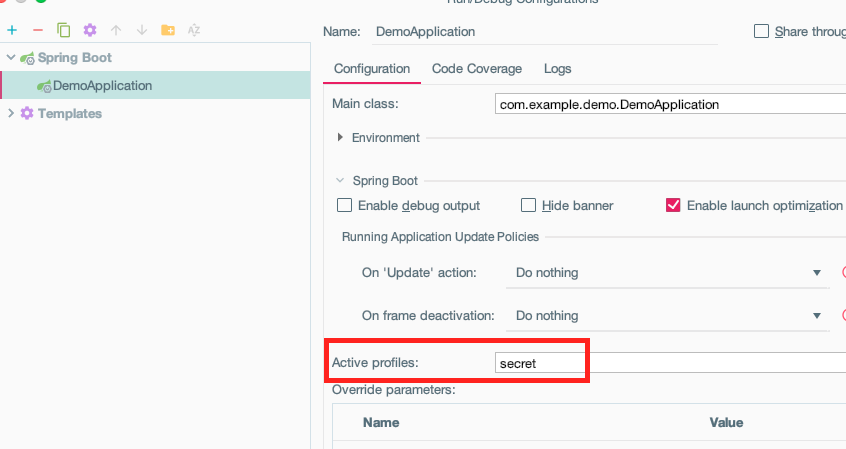
Task: Add a new configuration with plus icon
Action: 12,30
